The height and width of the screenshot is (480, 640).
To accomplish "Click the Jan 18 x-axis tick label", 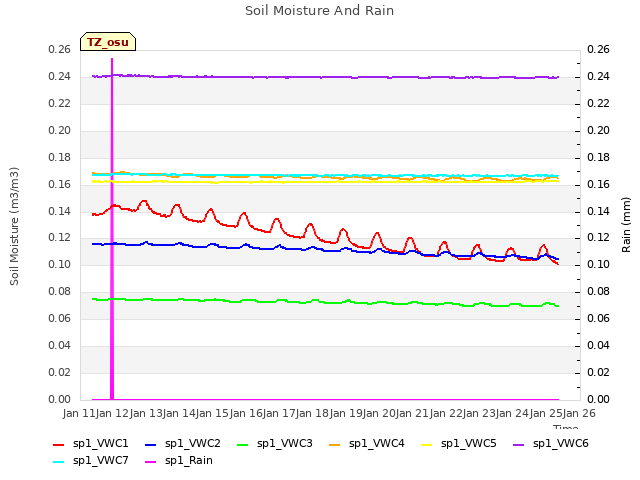I will [x=312, y=413].
